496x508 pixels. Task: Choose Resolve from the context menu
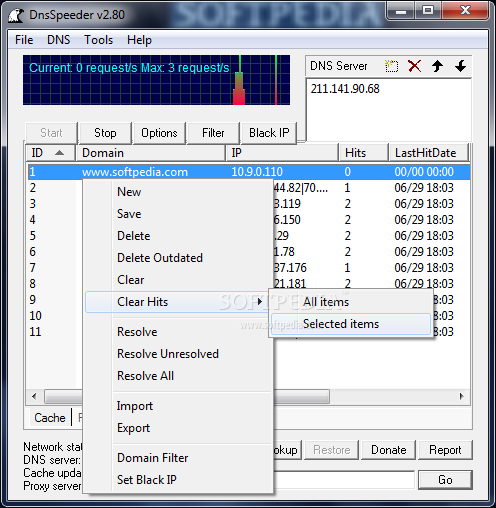point(137,332)
